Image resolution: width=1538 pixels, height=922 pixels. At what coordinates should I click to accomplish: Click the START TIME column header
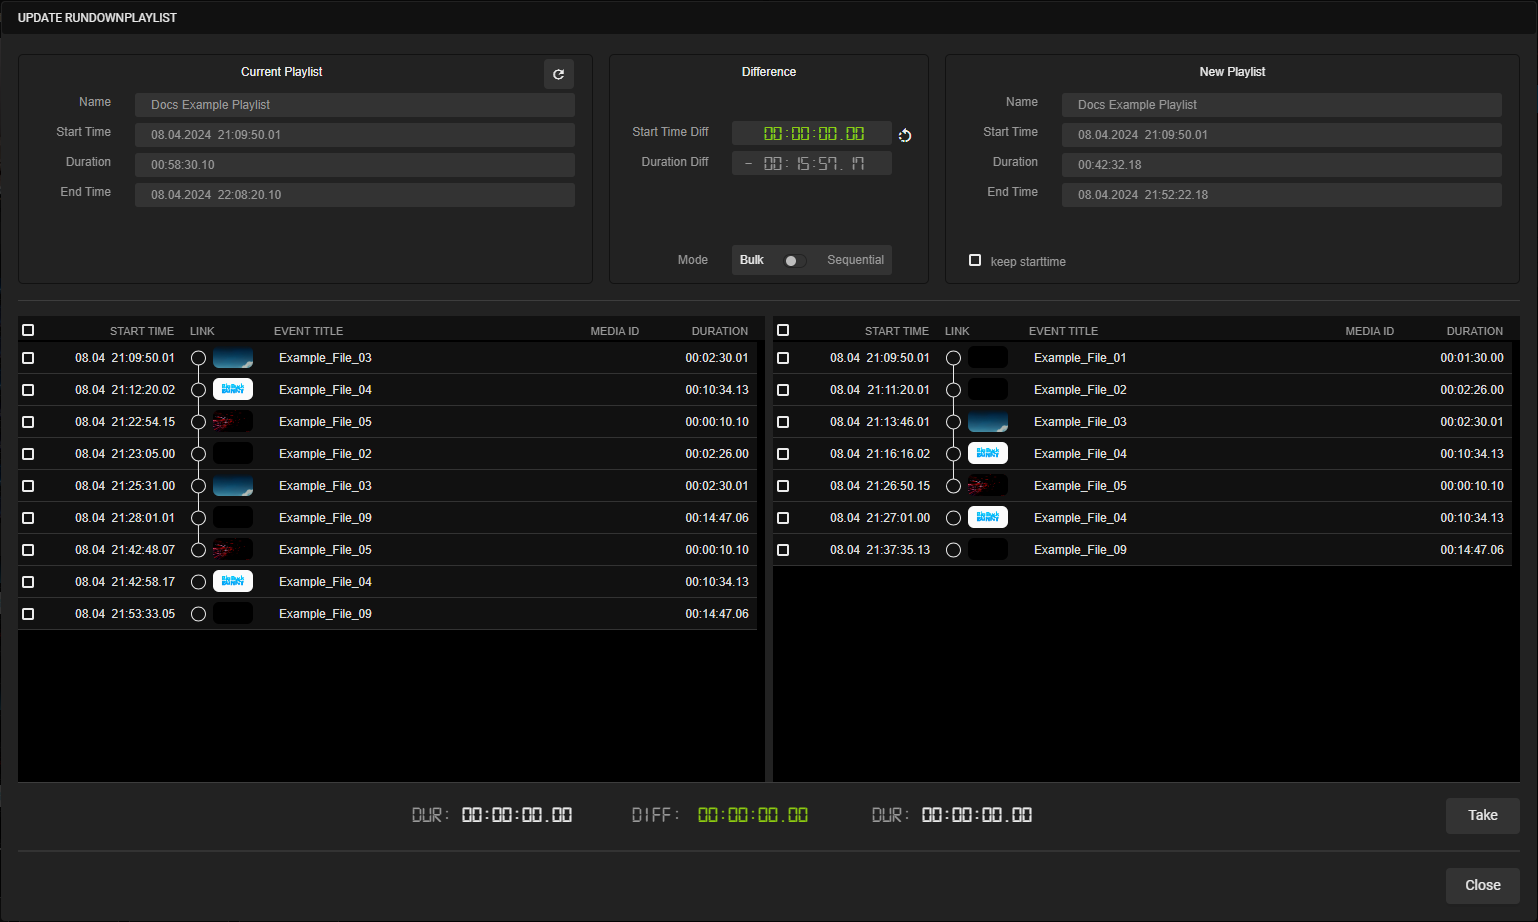pyautogui.click(x=142, y=330)
